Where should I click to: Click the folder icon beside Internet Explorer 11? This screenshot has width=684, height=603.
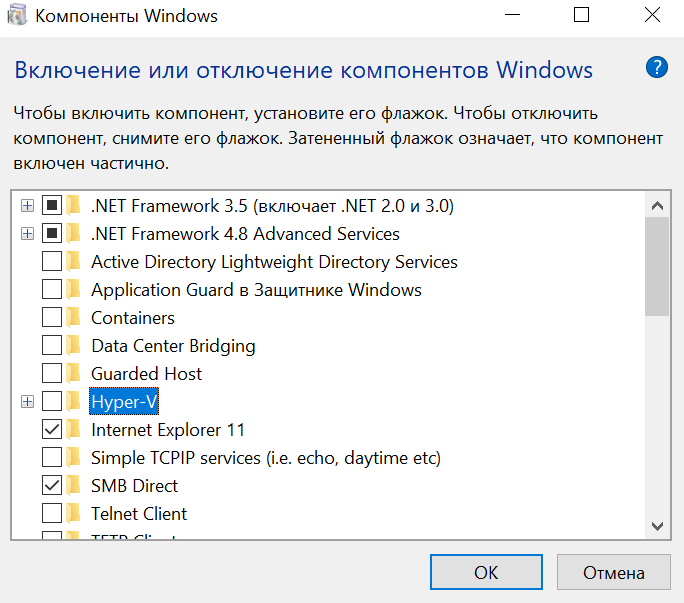[75, 430]
